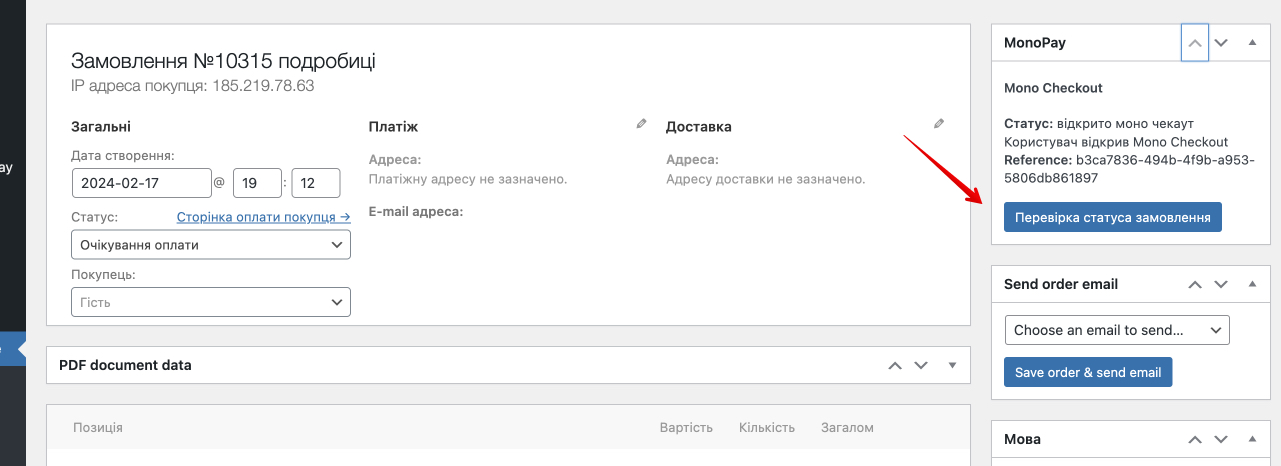Image resolution: width=1281 pixels, height=466 pixels.
Task: Move PDF document data panel down
Action: (922, 365)
